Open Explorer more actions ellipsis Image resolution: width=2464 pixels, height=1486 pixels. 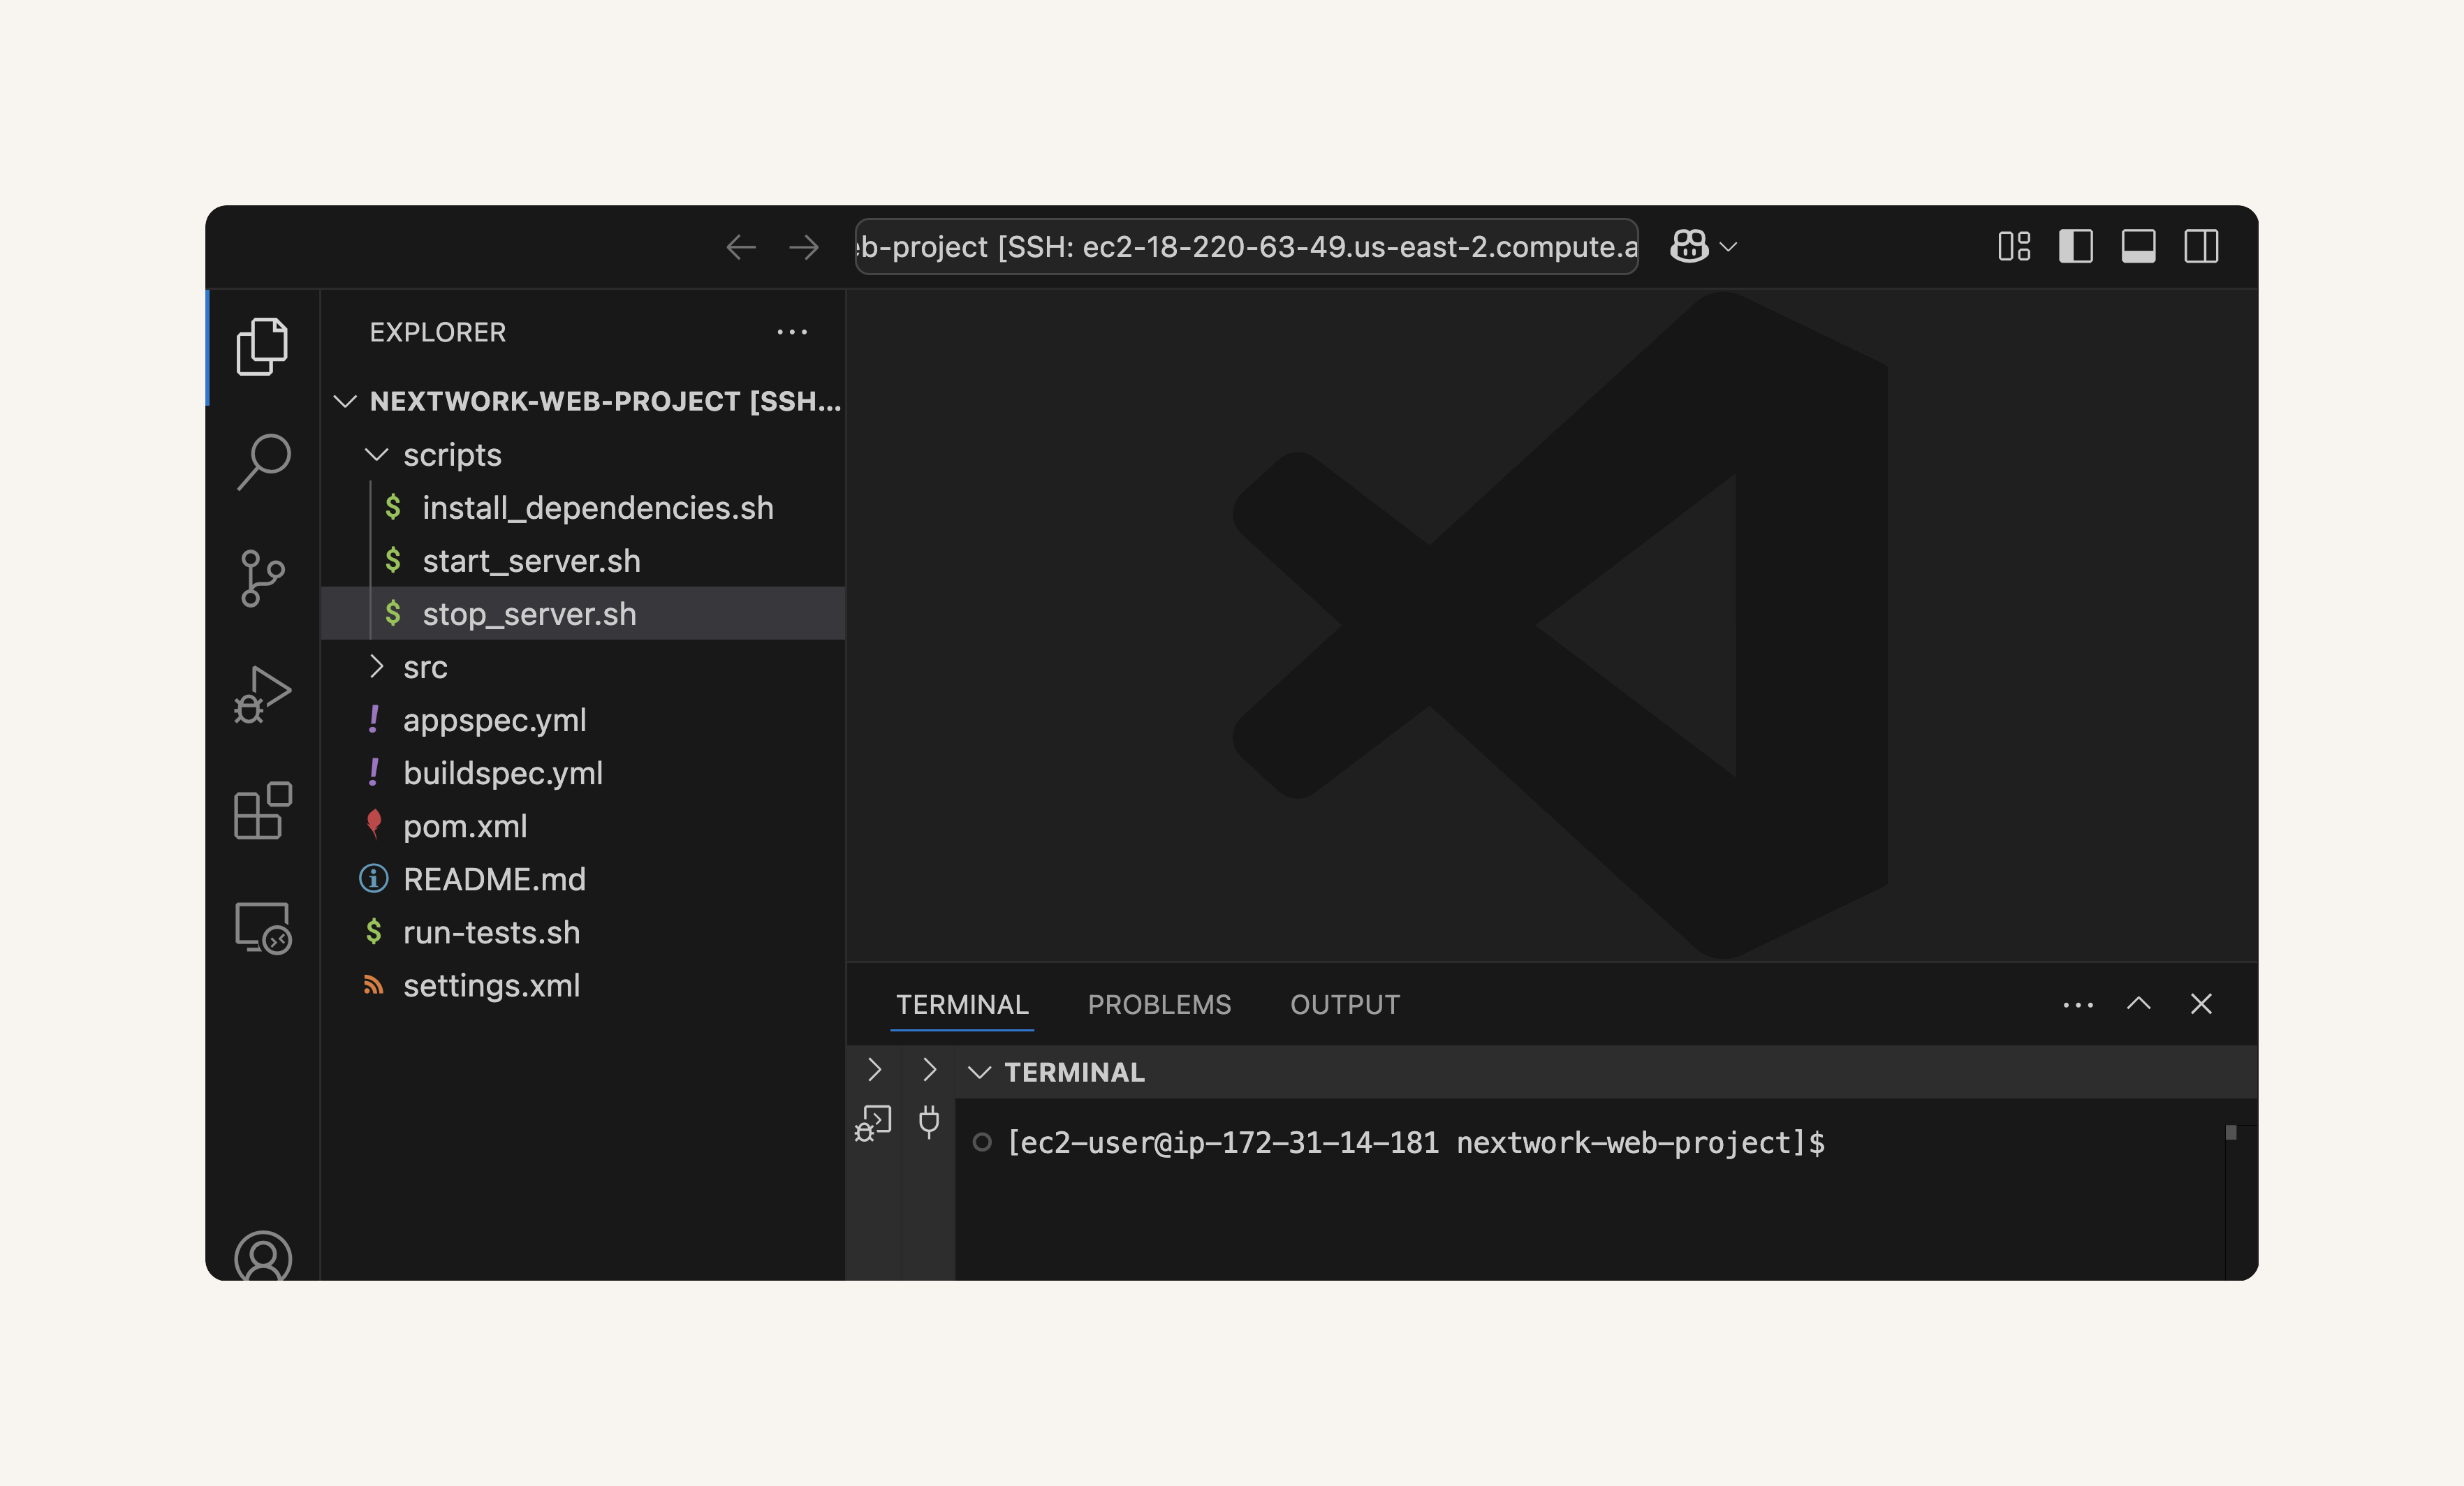[x=792, y=332]
